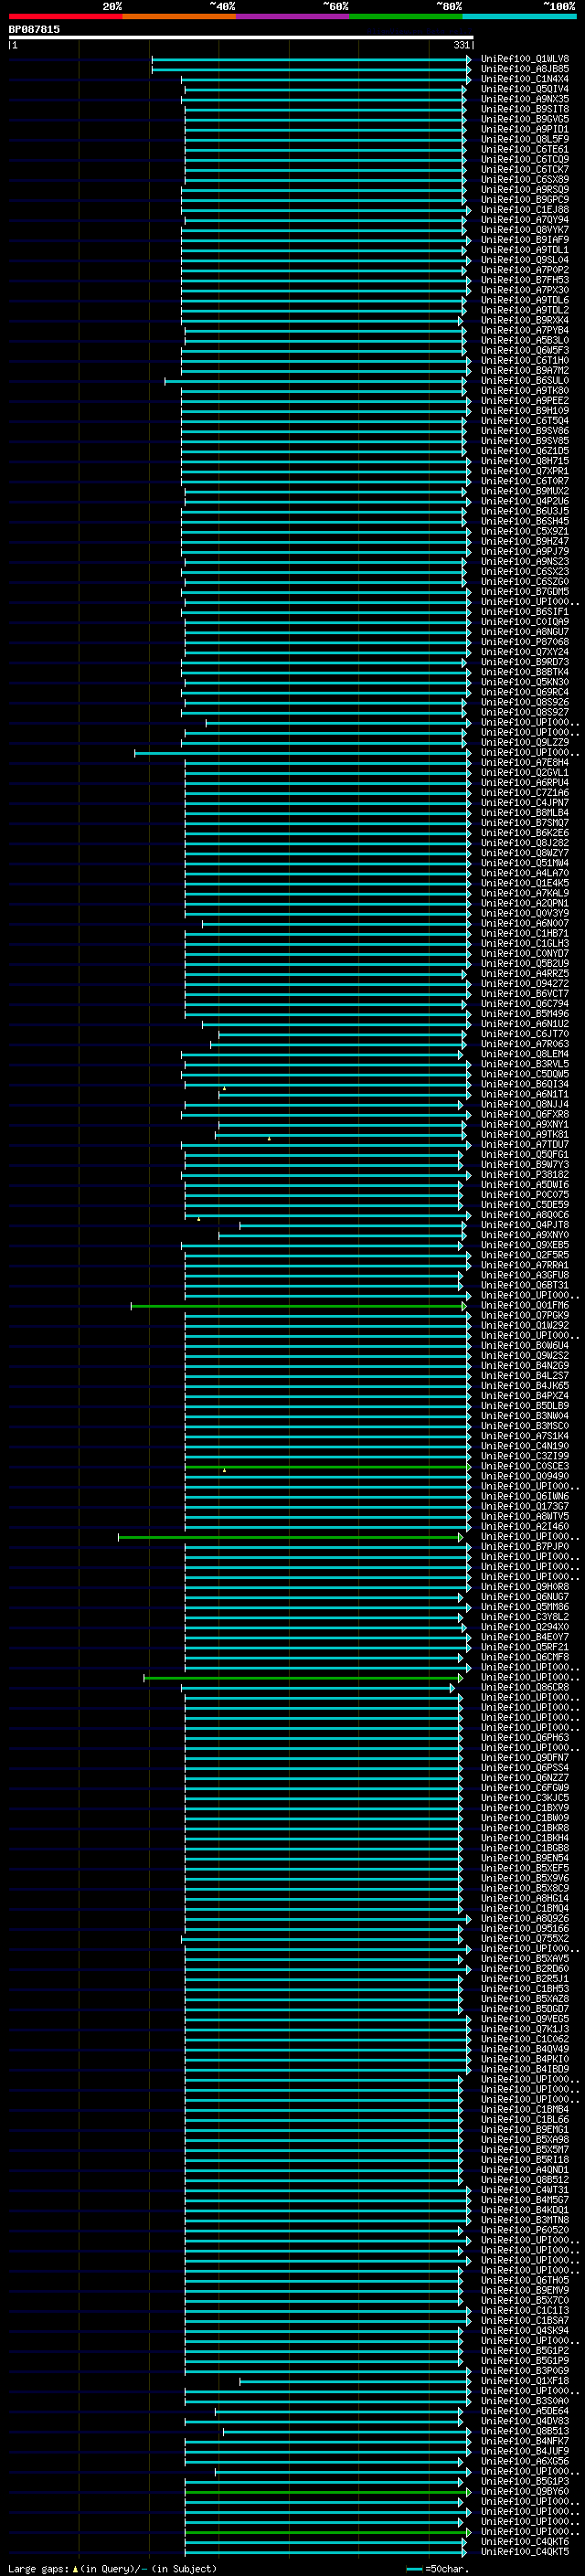Click the BP087815 query title

pyautogui.click(x=34, y=29)
